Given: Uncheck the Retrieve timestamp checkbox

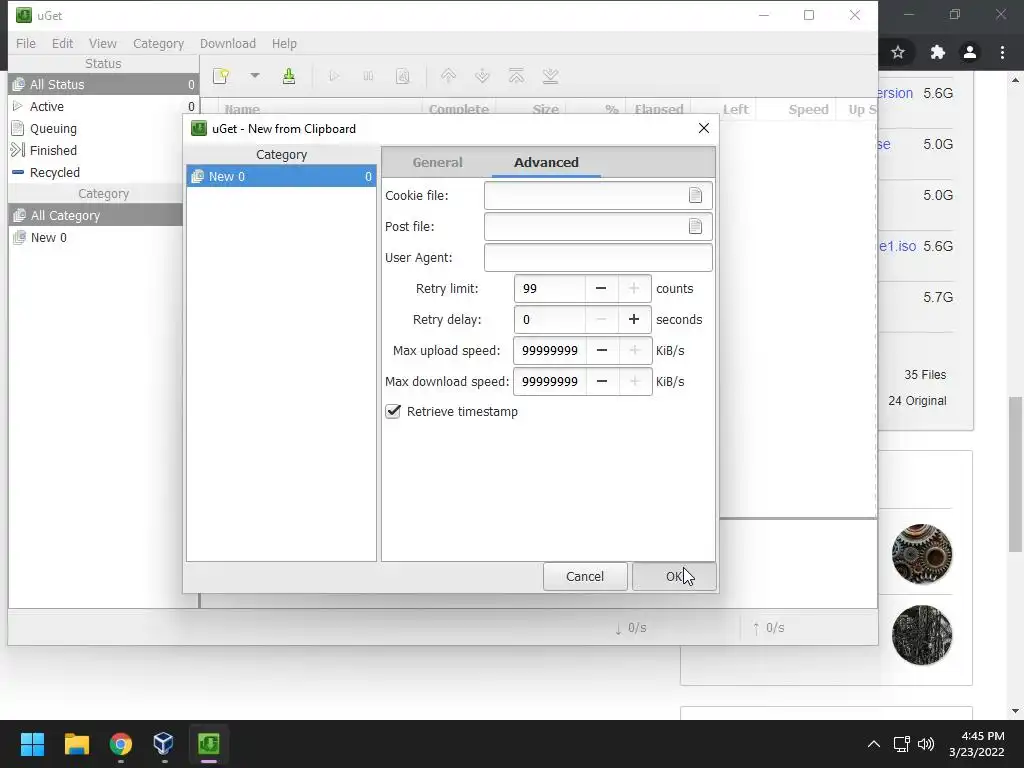Looking at the screenshot, I should pos(393,411).
